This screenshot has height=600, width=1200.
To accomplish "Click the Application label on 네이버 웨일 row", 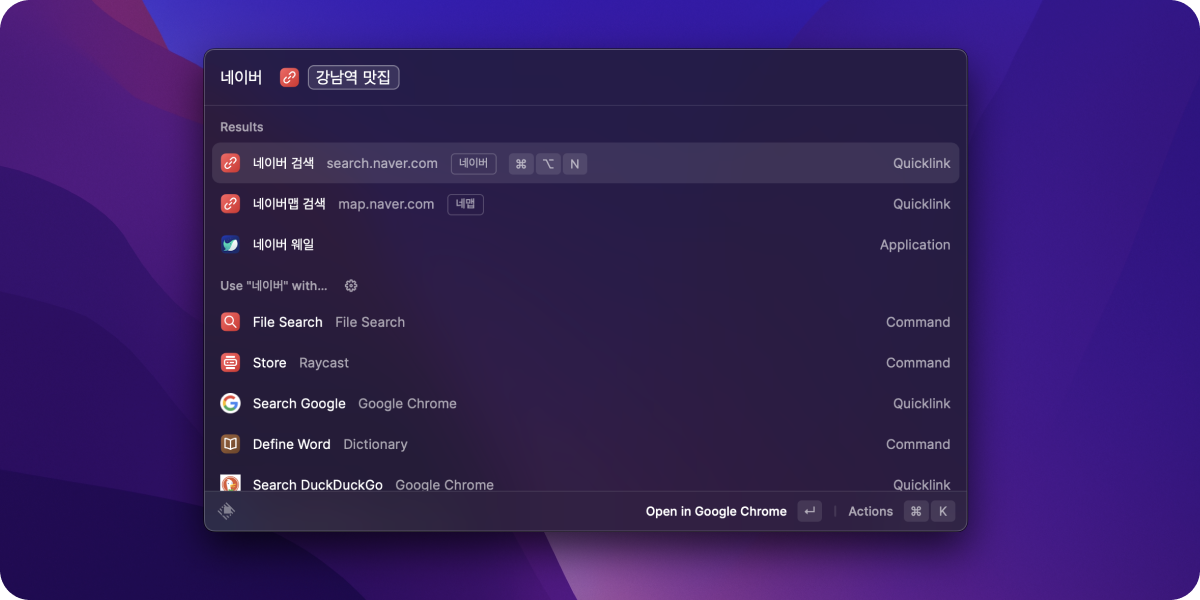I will 915,244.
